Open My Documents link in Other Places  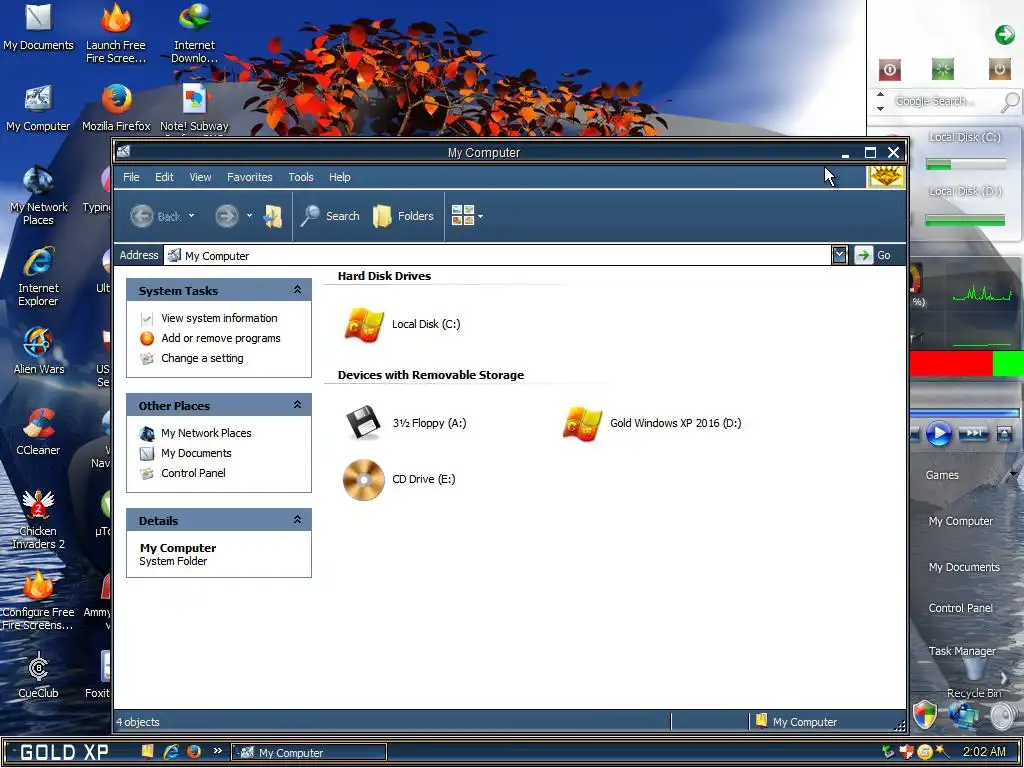click(197, 453)
